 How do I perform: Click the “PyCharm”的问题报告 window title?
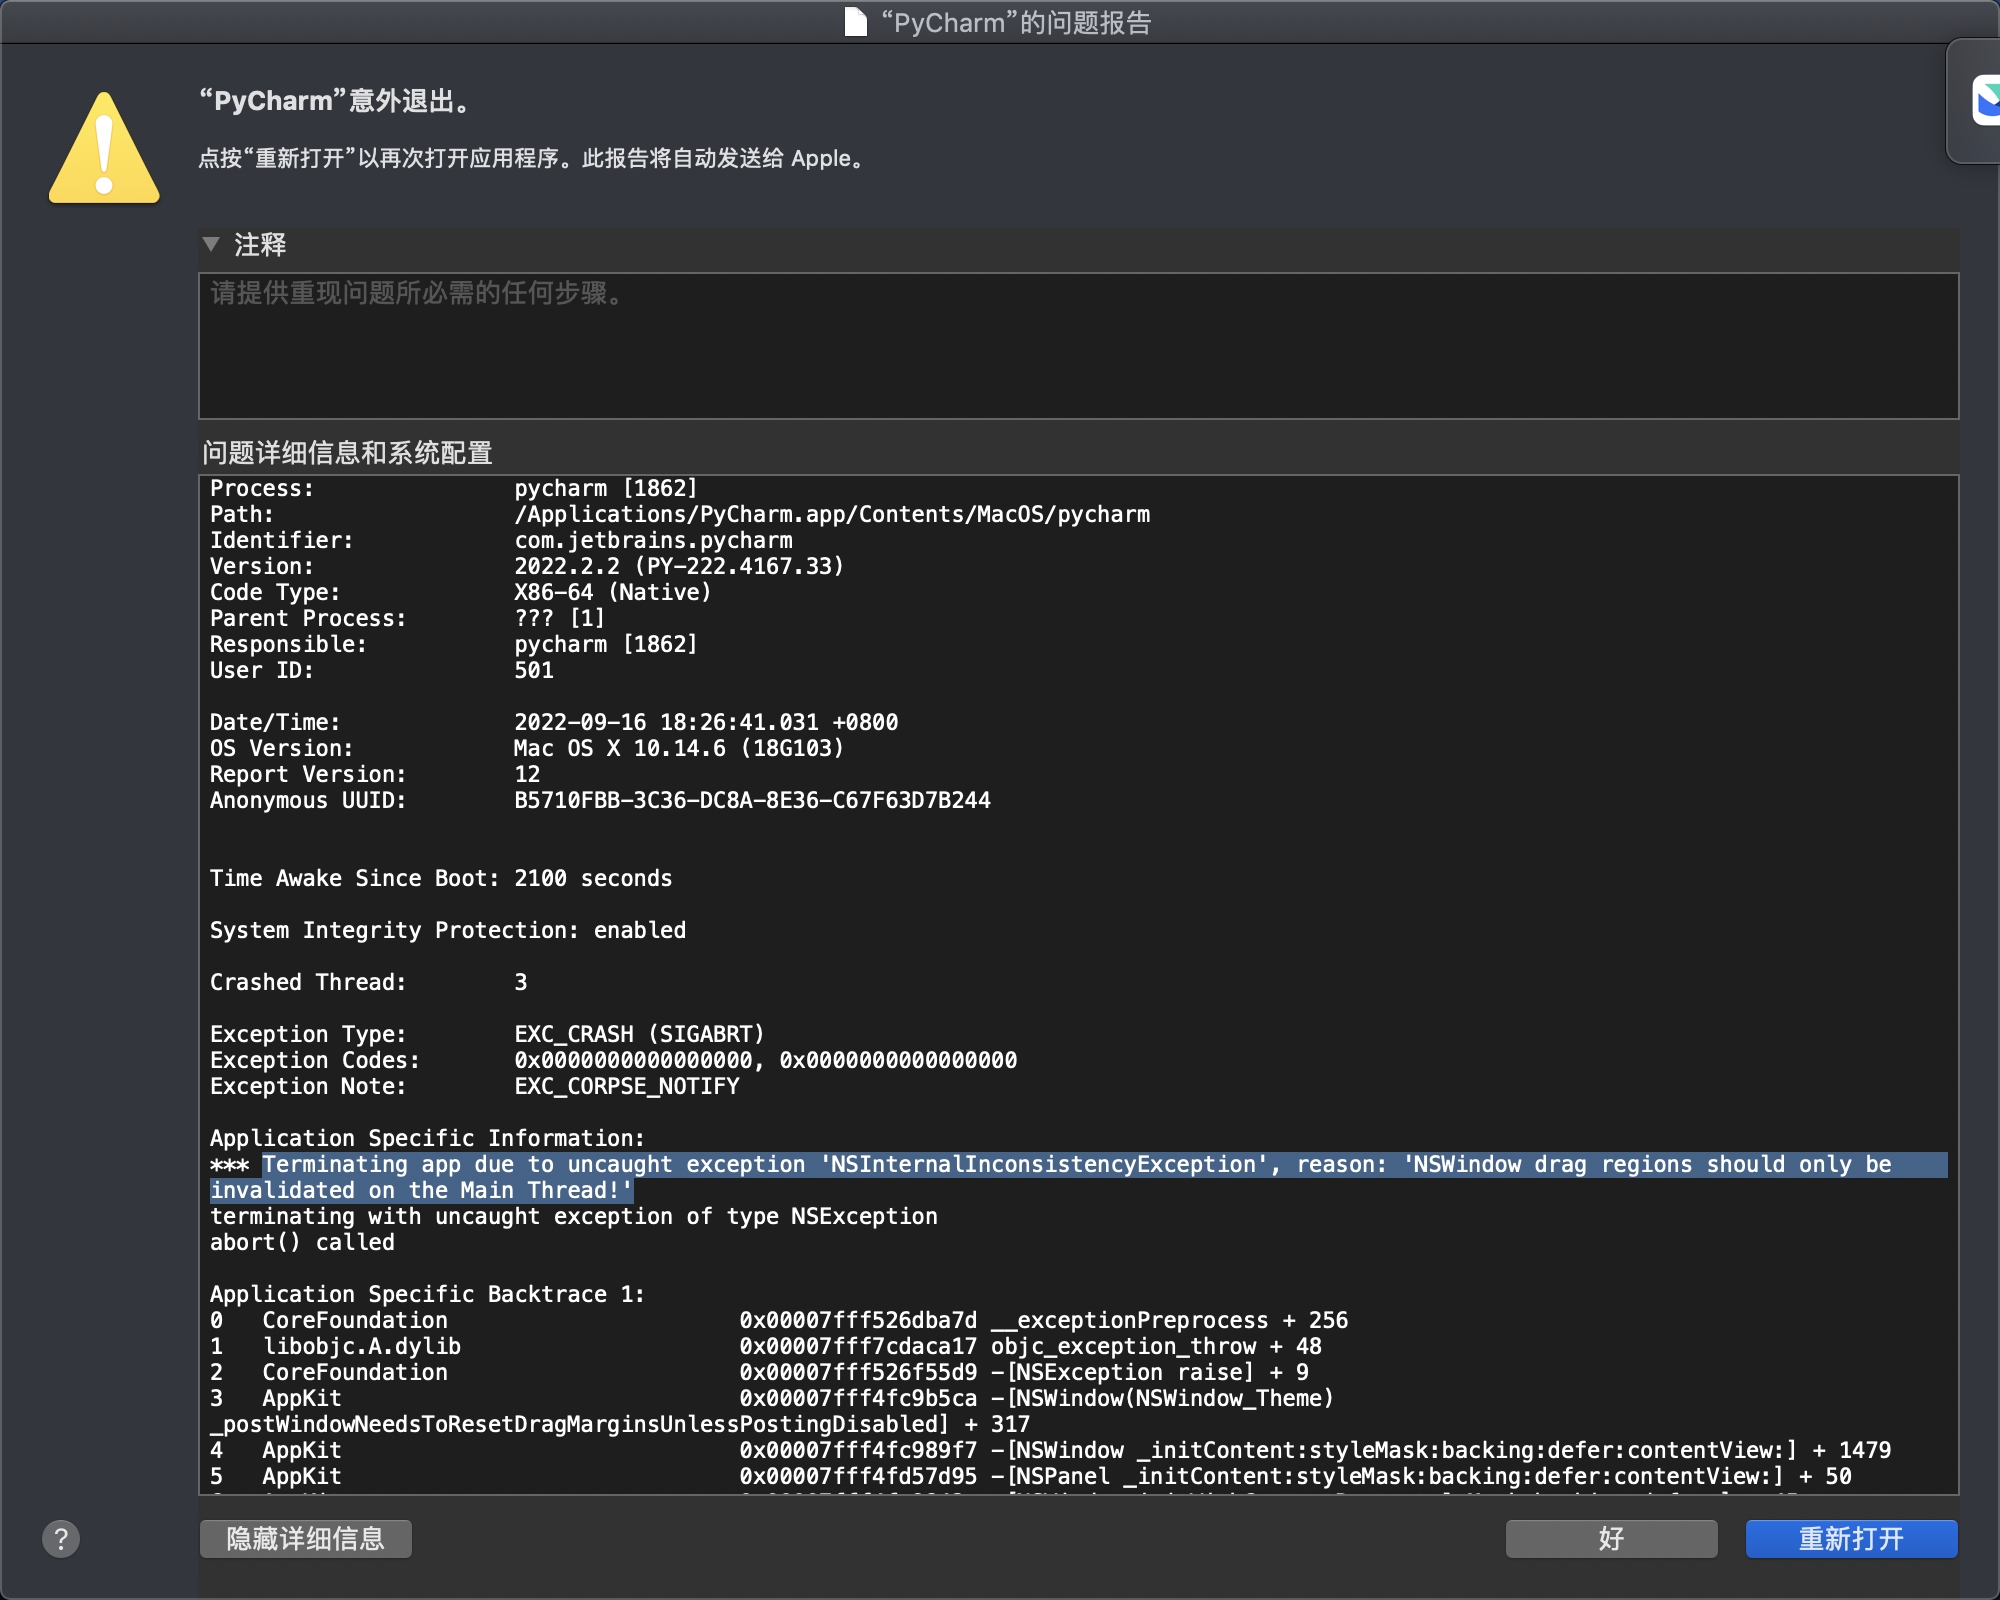(x=1016, y=22)
